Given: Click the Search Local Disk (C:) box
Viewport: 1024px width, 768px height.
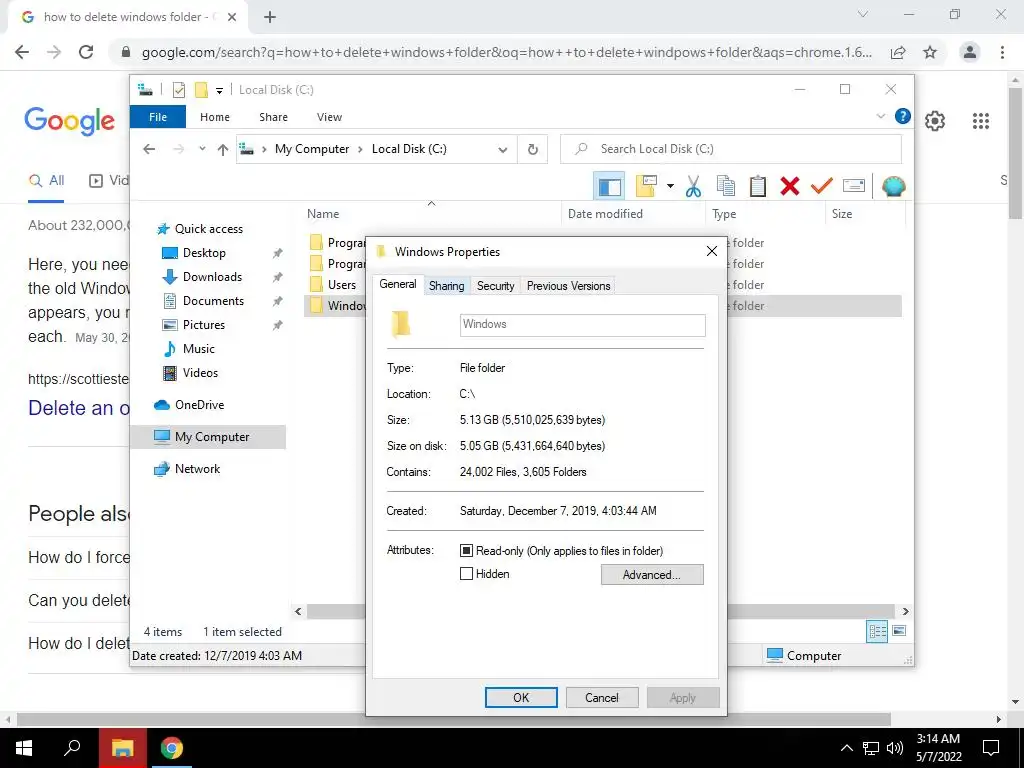Looking at the screenshot, I should pyautogui.click(x=731, y=149).
